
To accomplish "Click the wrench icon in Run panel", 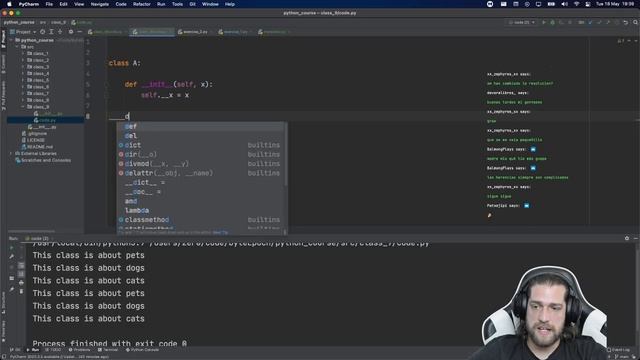I will click(11, 256).
